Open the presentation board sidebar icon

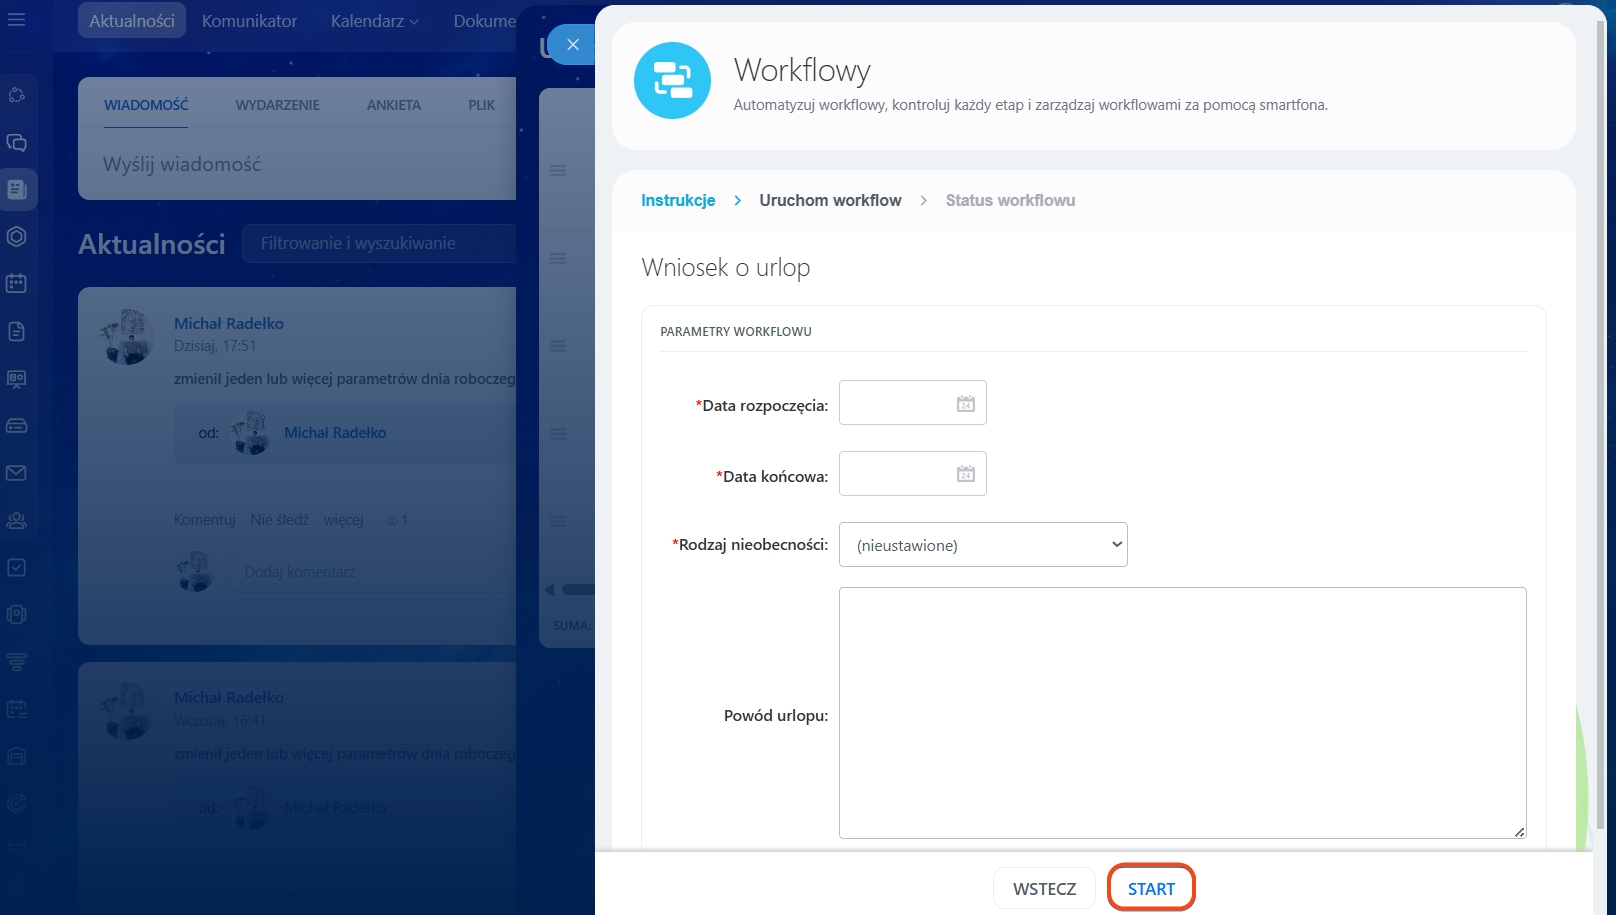(16, 378)
